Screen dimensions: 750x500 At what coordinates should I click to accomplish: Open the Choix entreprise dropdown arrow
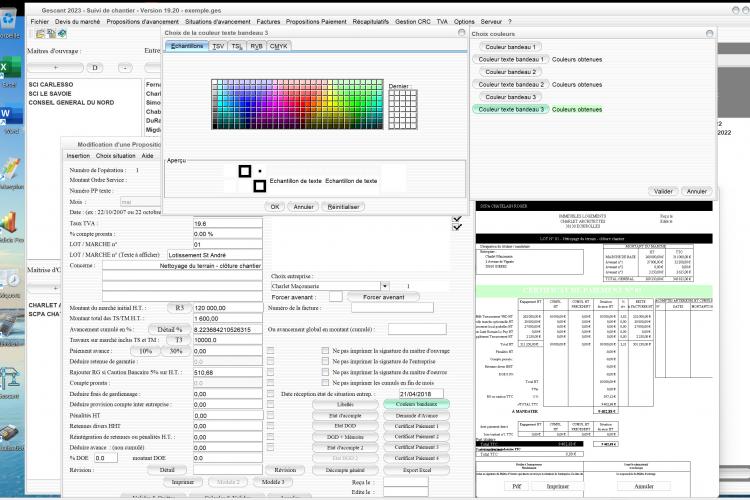click(385, 286)
